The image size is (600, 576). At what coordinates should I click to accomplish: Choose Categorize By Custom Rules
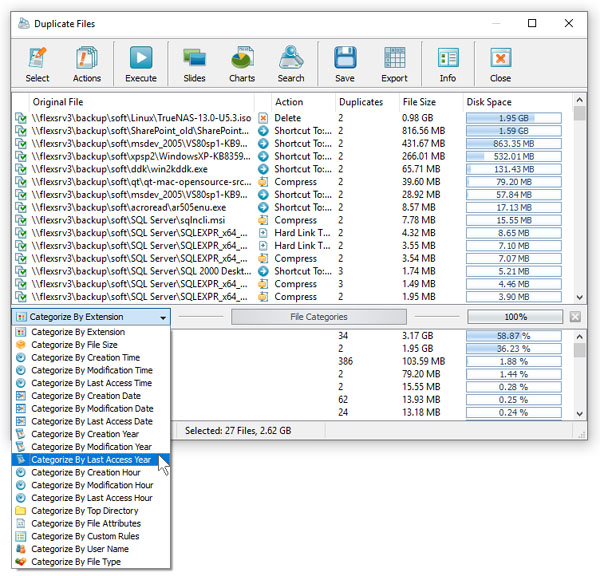[x=91, y=536]
